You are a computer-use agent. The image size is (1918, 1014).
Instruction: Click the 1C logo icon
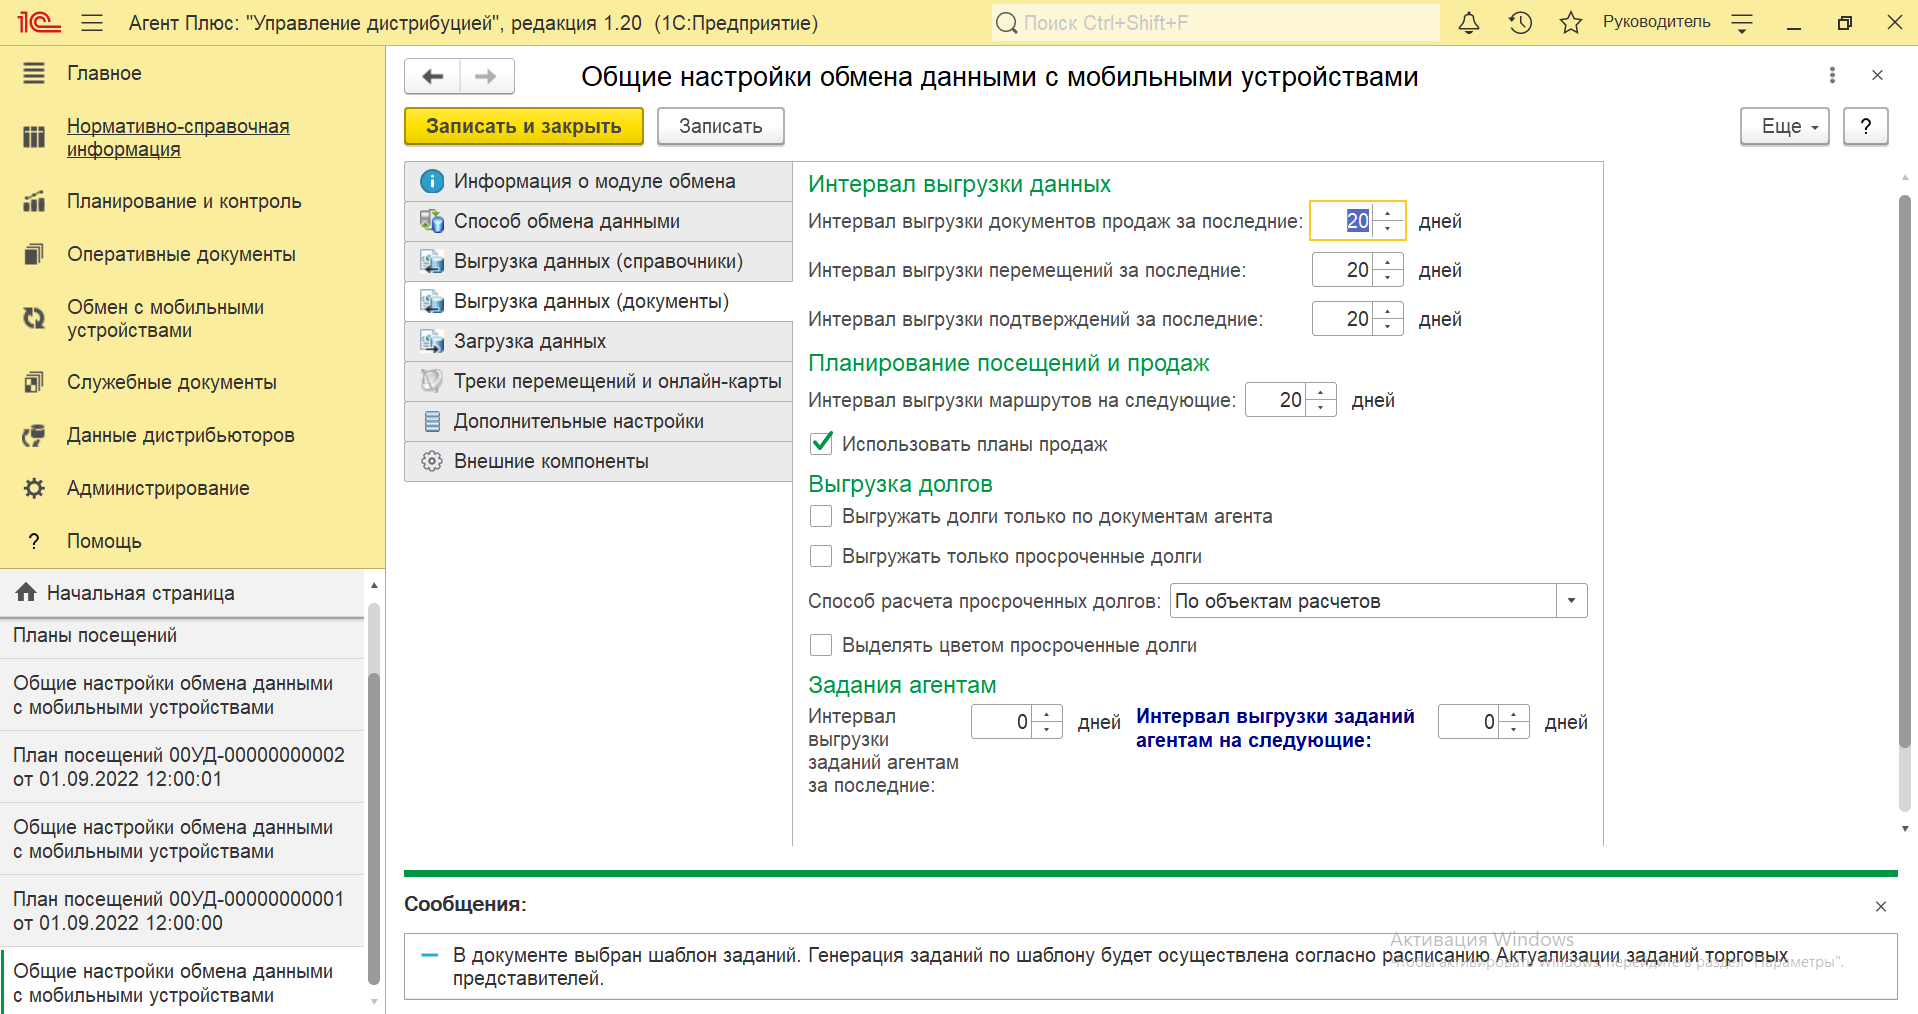(39, 22)
